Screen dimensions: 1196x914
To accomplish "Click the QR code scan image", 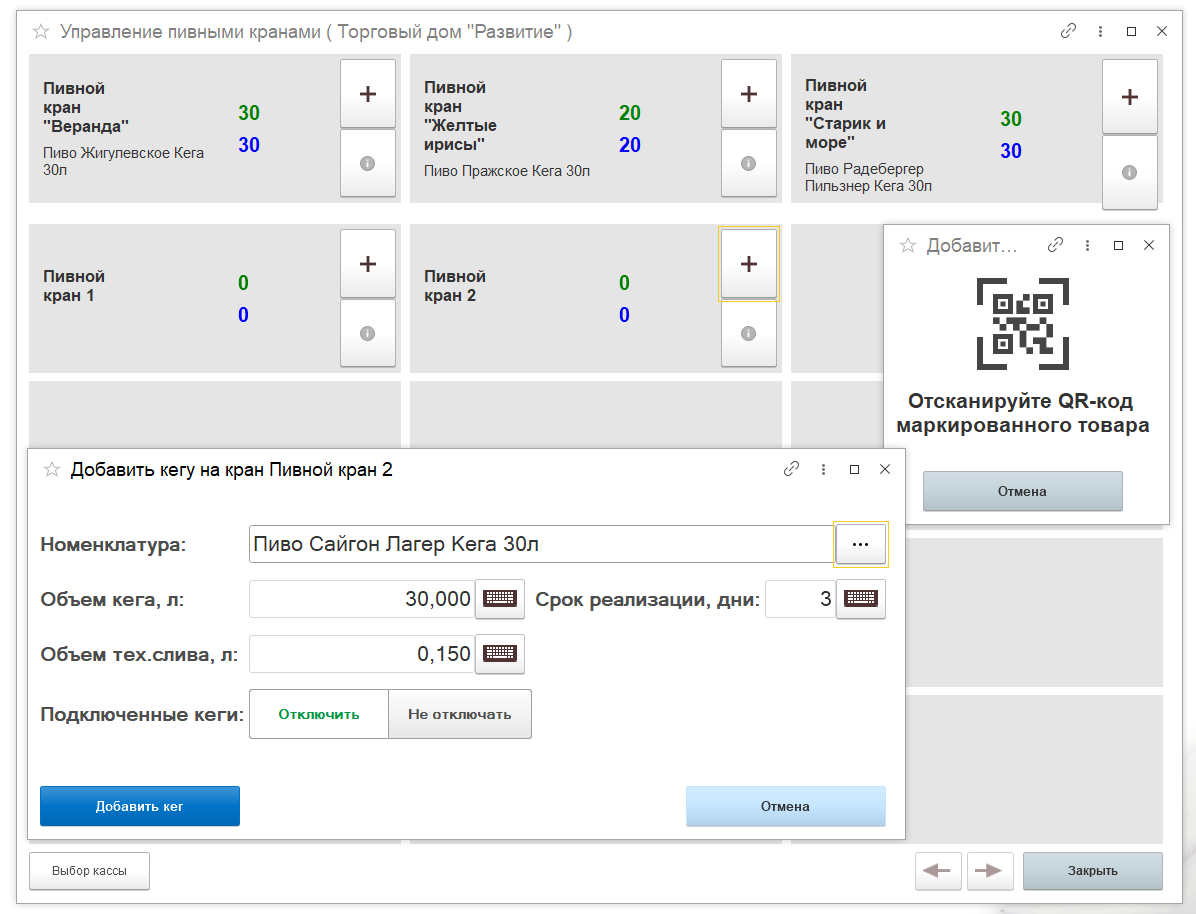I will 1022,324.
